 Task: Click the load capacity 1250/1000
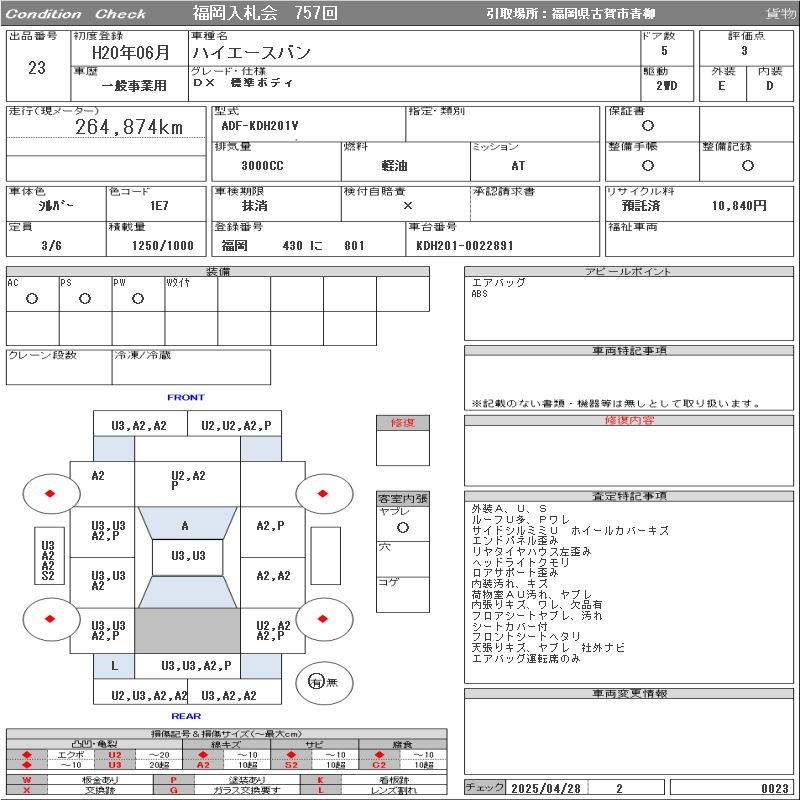point(163,245)
